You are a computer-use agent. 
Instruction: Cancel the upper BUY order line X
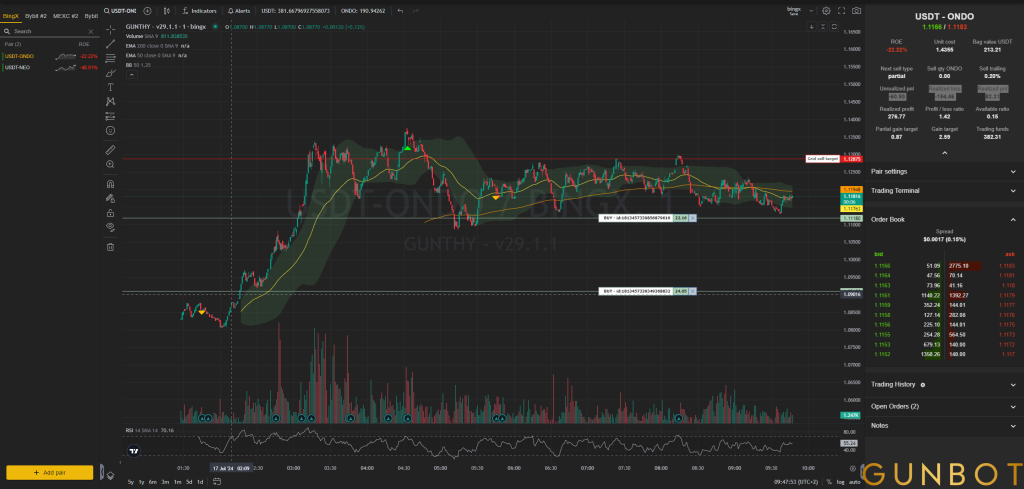[693, 219]
